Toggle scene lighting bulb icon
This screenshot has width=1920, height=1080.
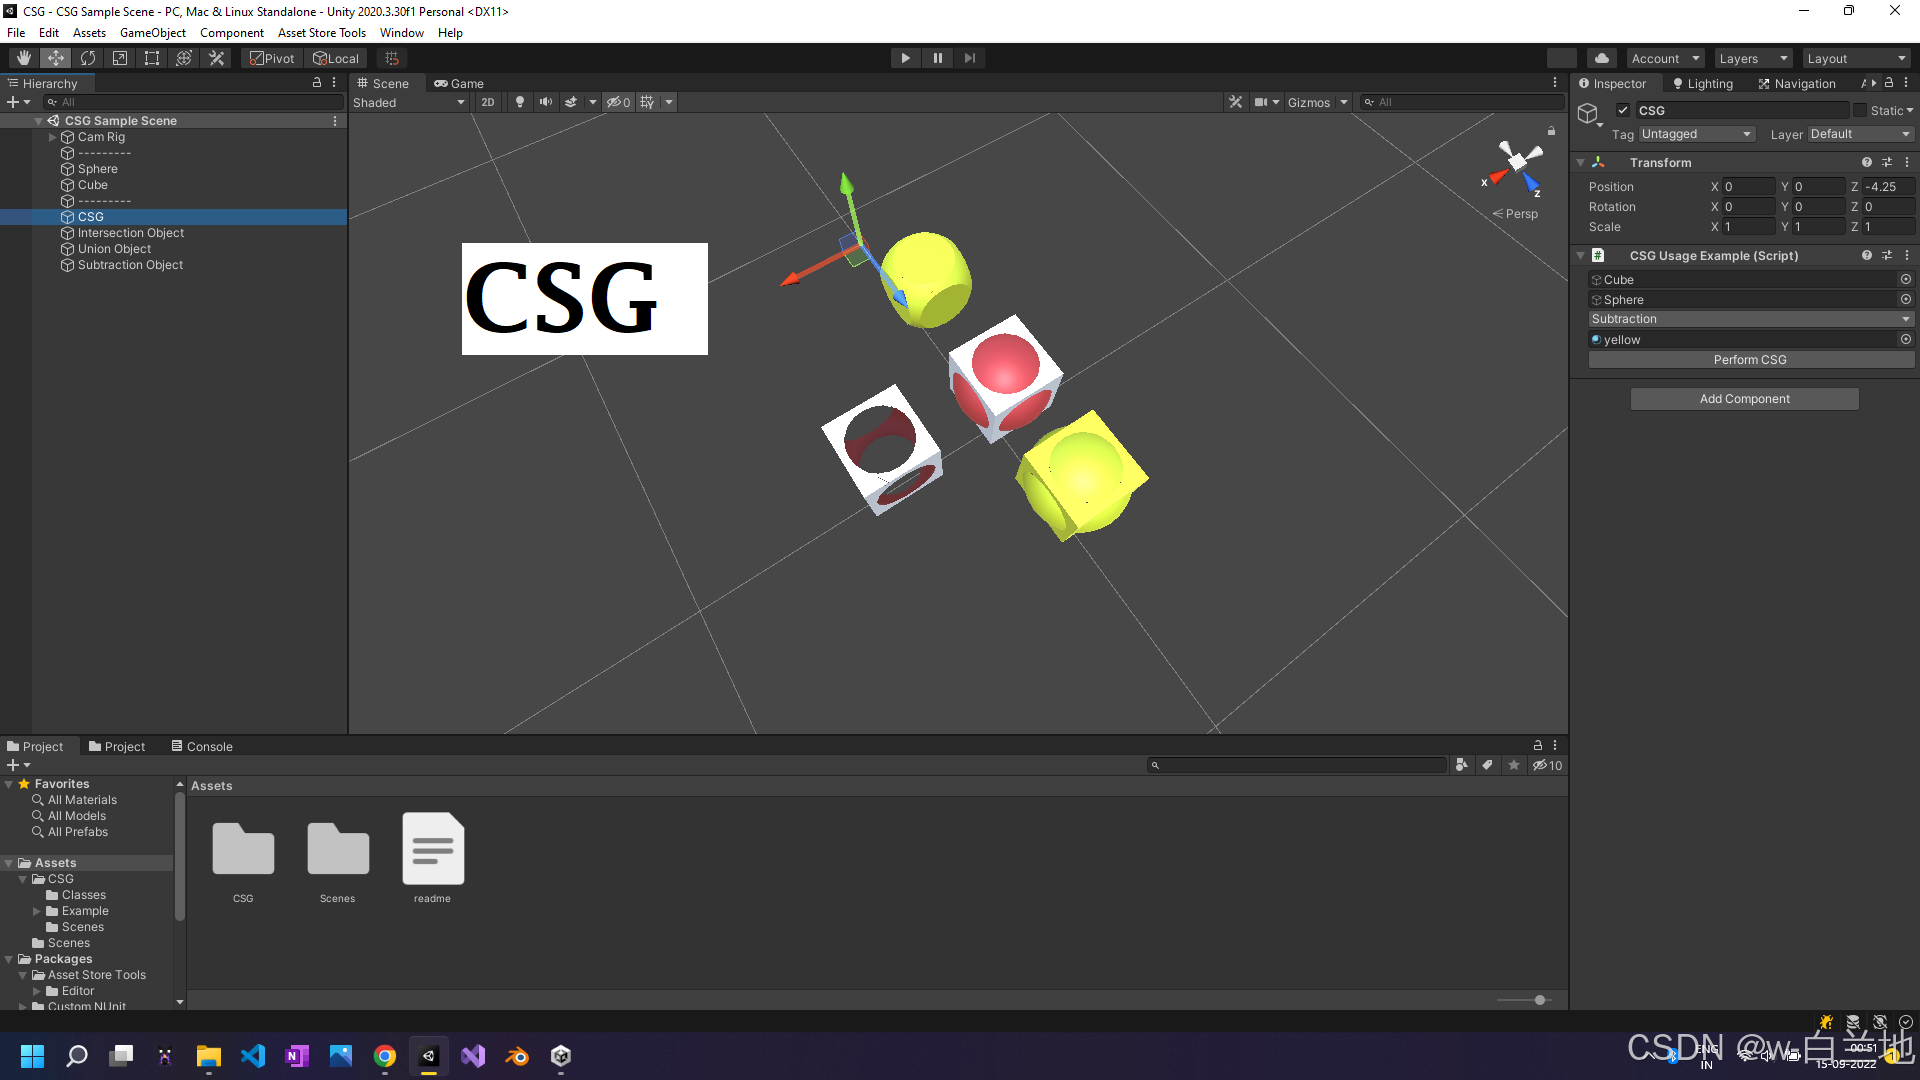519,102
